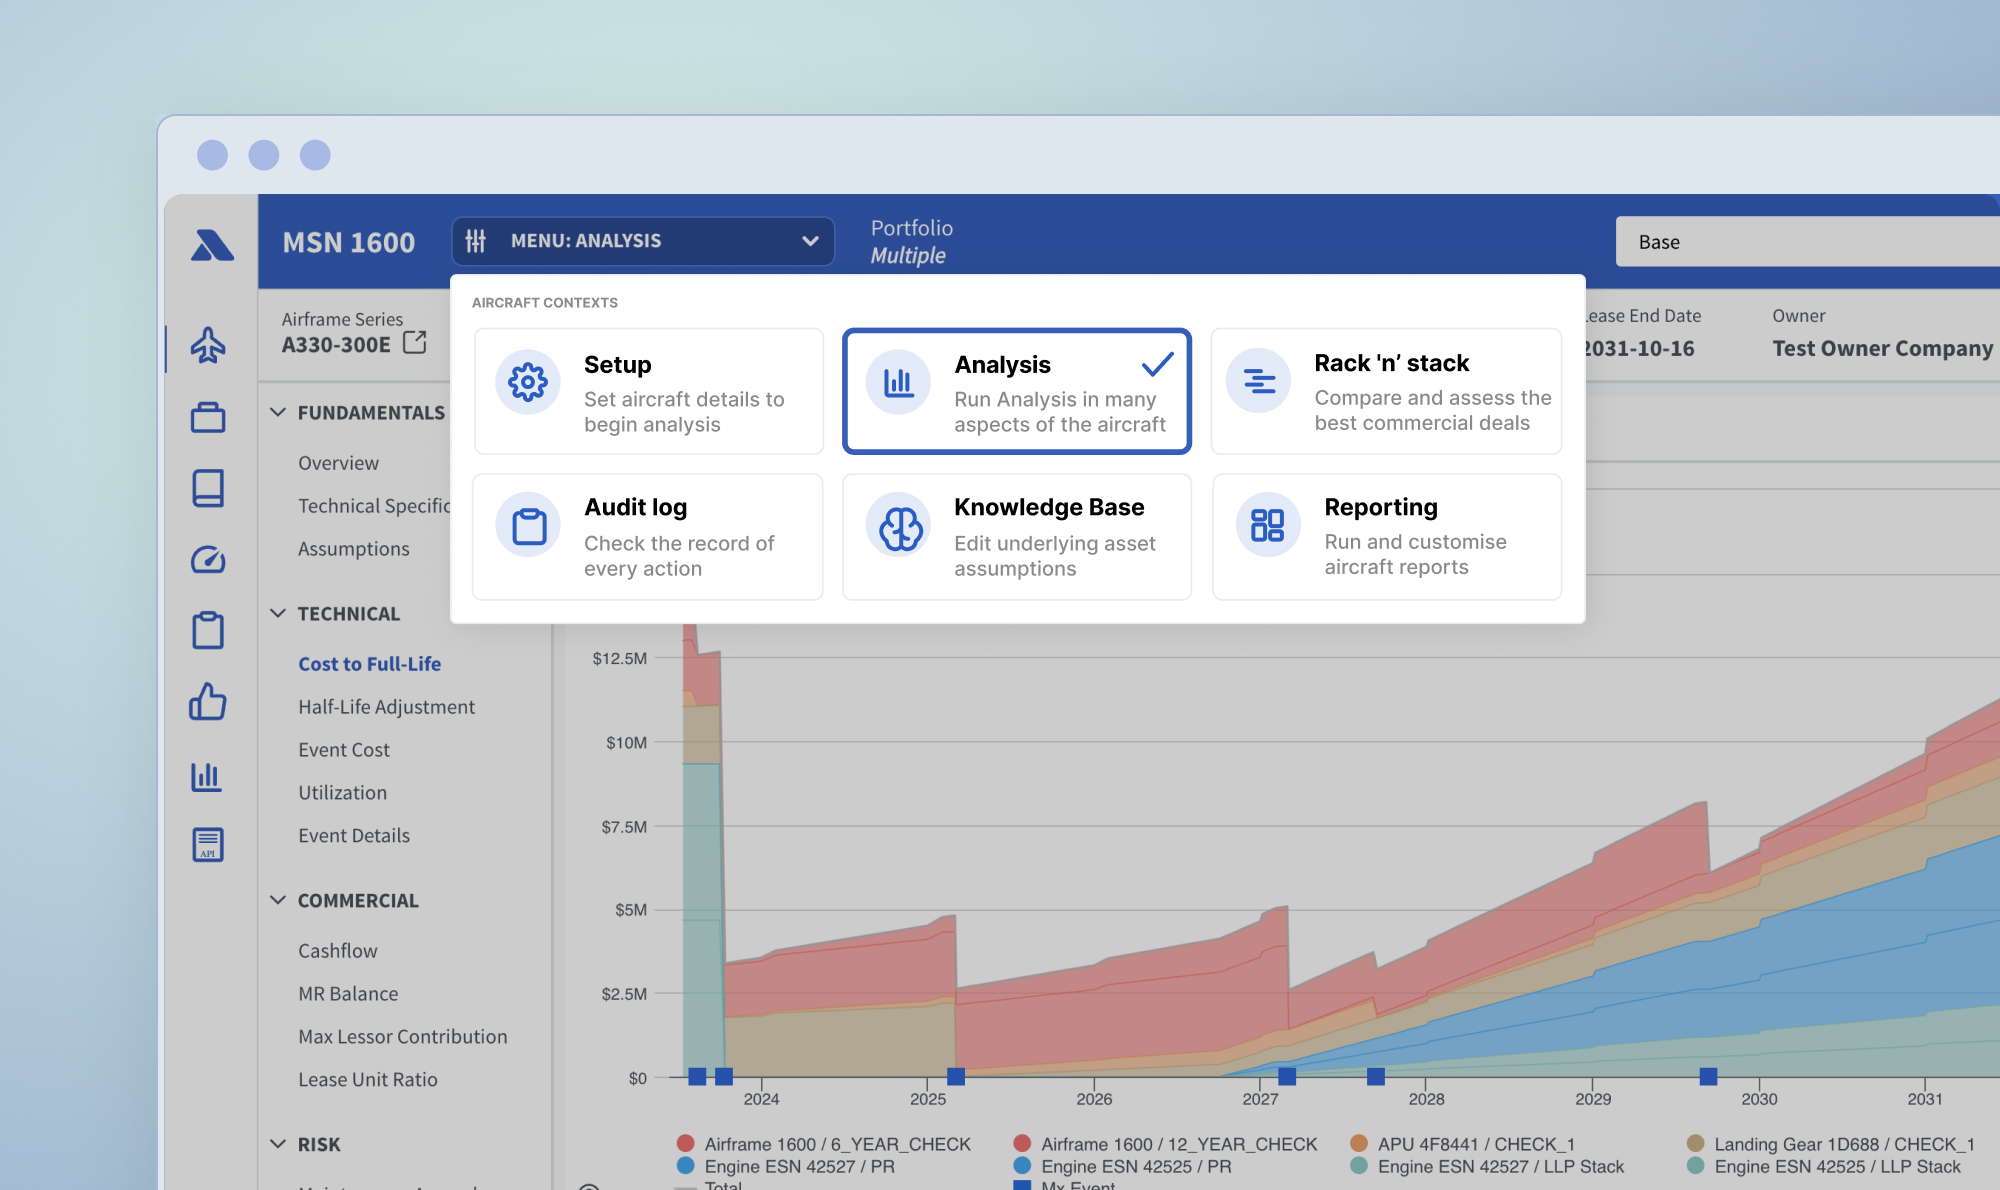Click the Base input field

pos(1808,242)
